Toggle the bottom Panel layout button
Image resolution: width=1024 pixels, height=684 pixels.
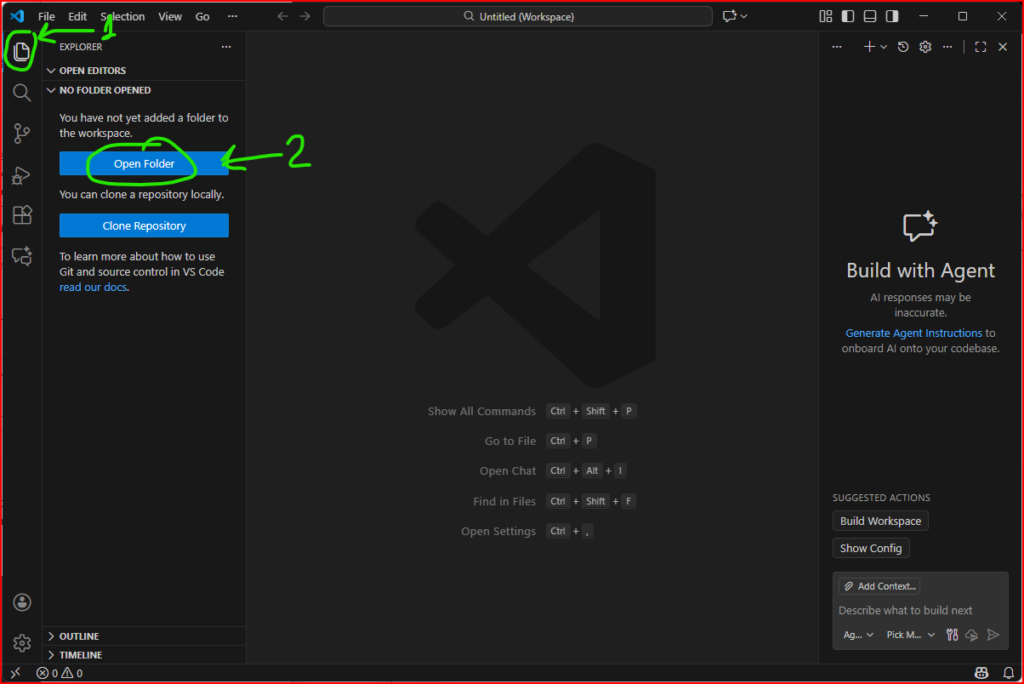coord(870,17)
